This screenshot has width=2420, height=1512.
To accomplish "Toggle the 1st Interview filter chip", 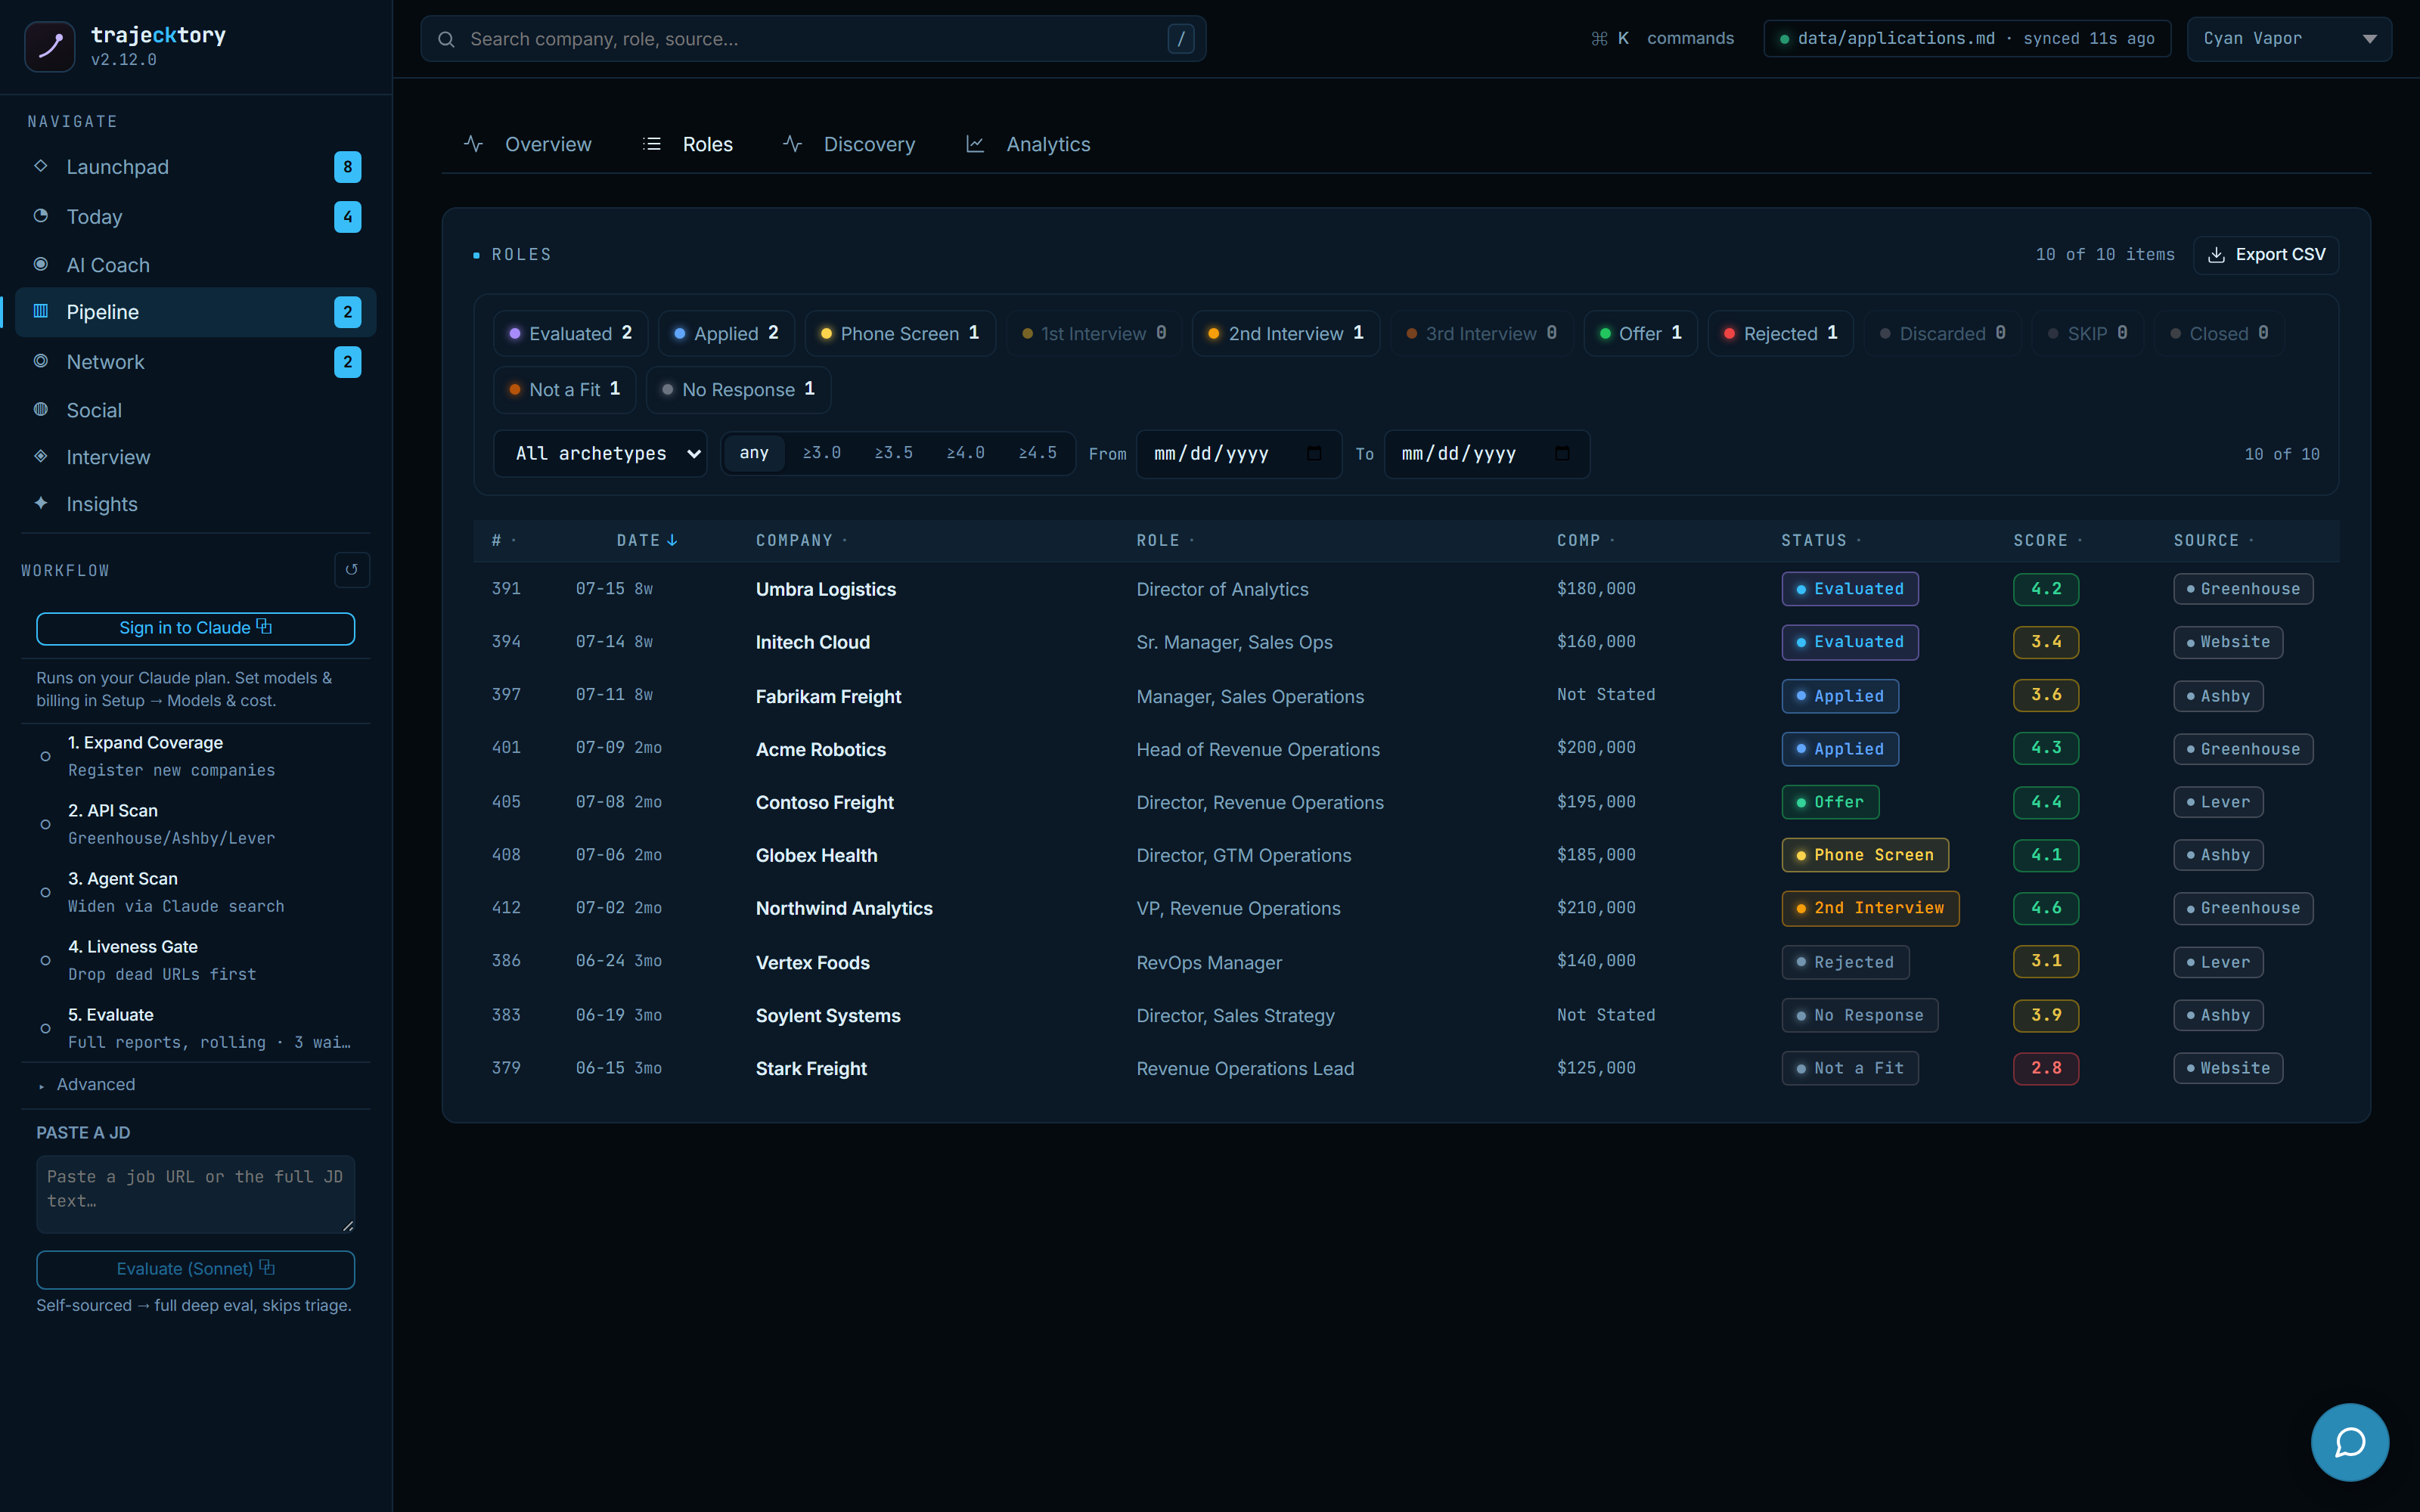I will tap(1094, 333).
